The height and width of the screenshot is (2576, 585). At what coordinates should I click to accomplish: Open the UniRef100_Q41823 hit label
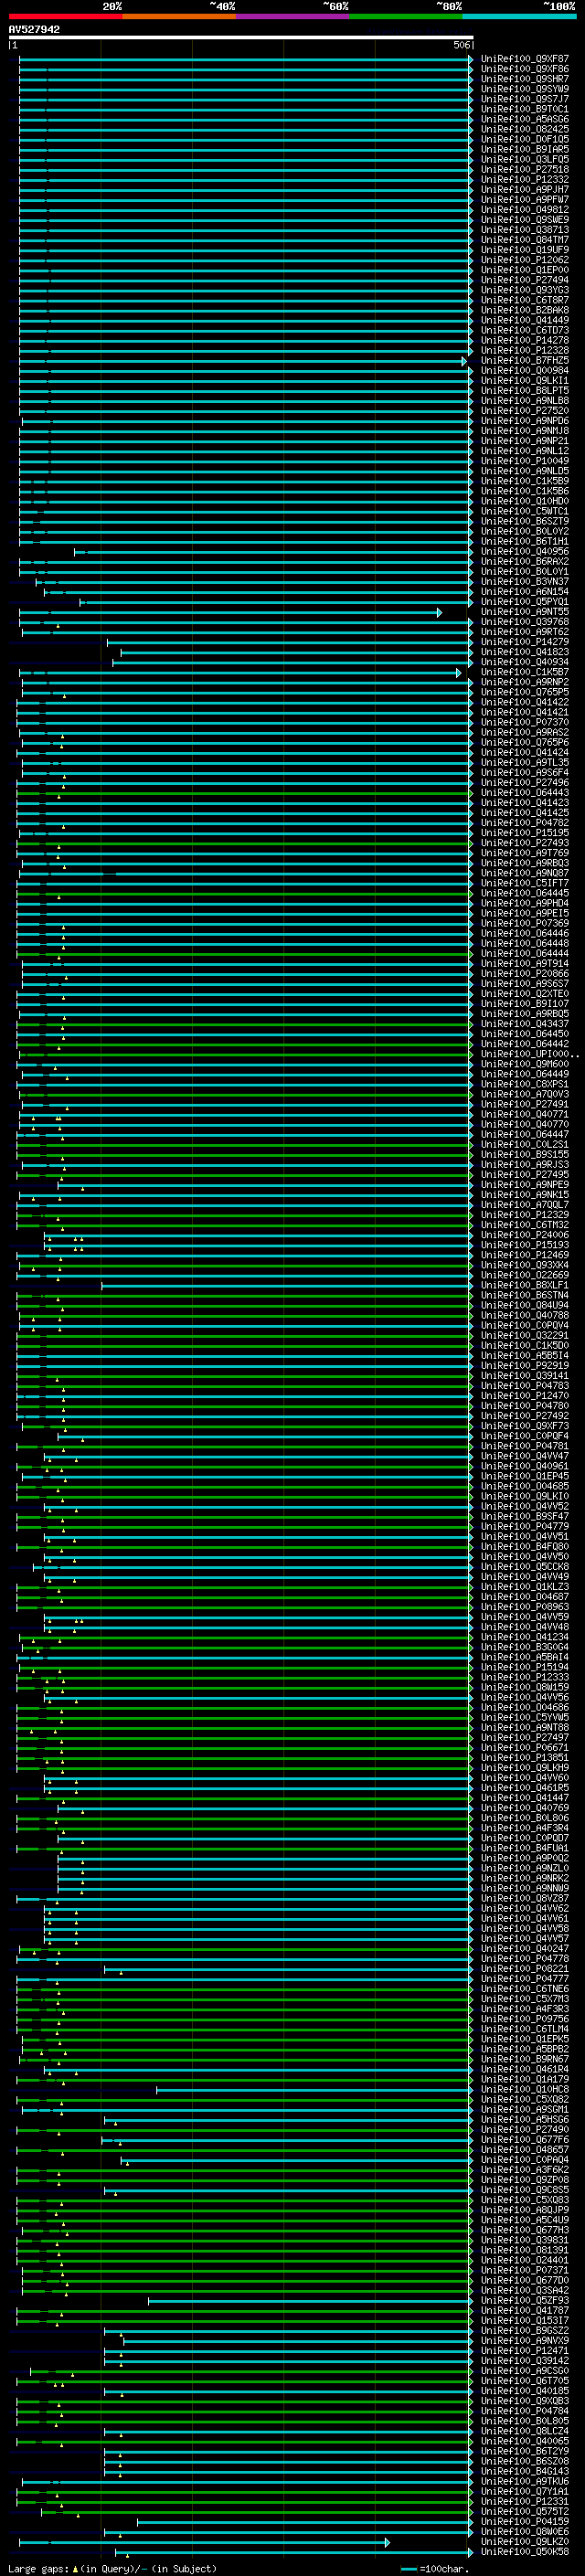tap(524, 652)
